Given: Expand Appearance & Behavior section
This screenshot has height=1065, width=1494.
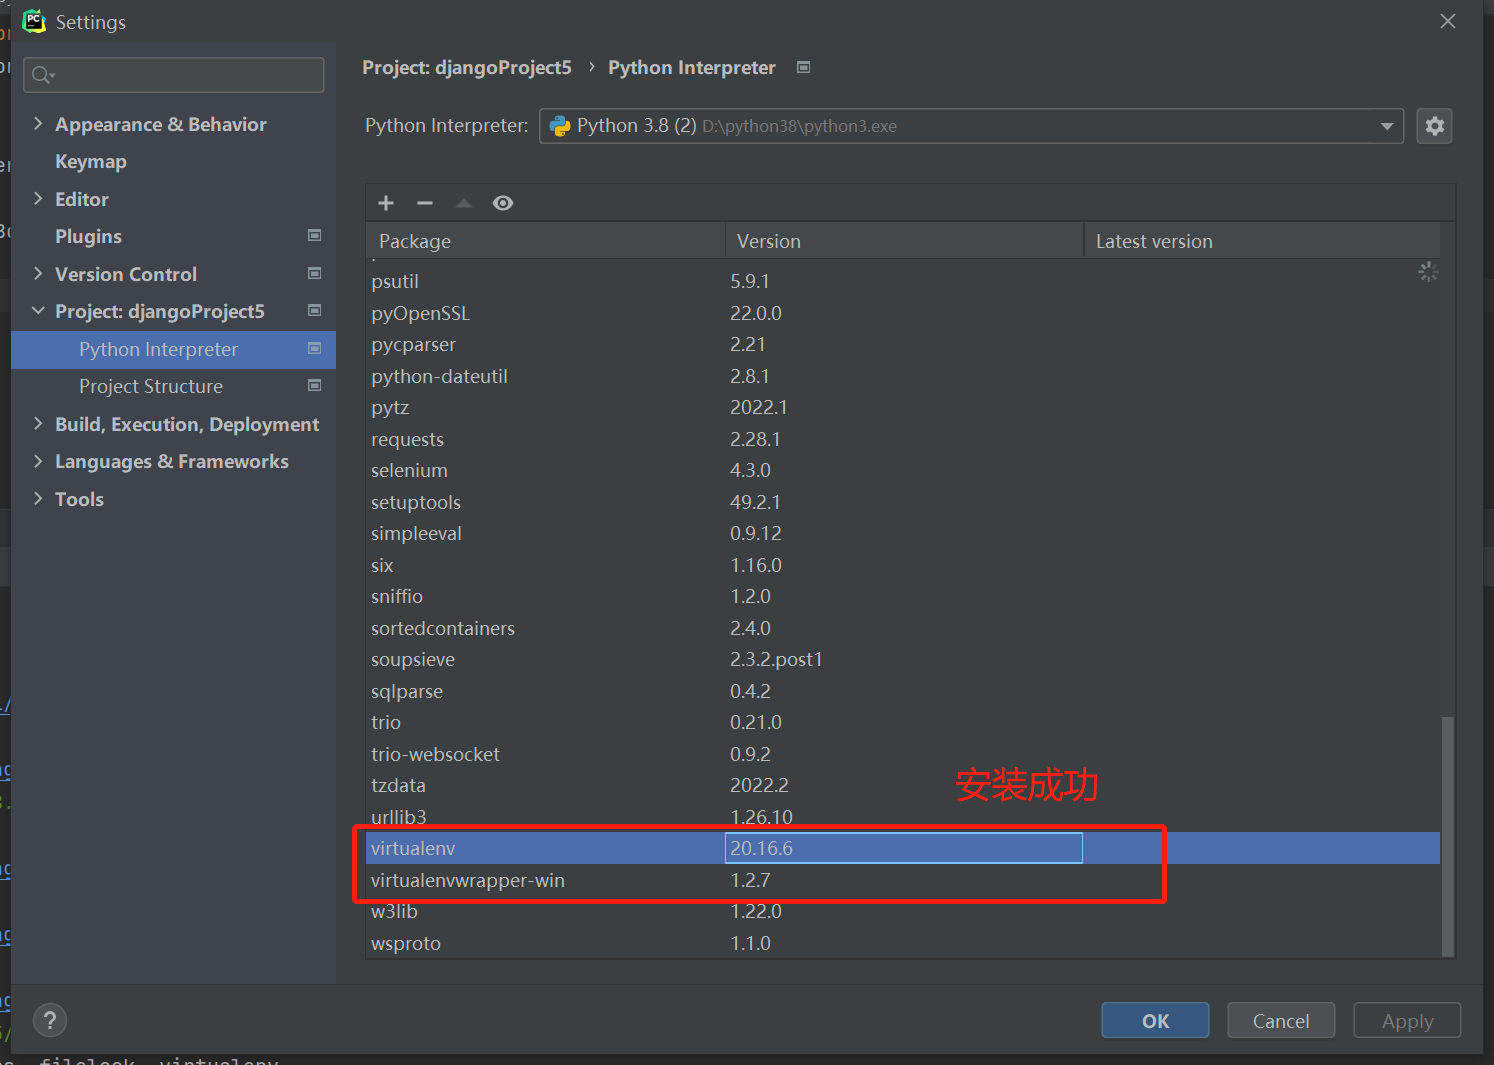Looking at the screenshot, I should click(x=38, y=124).
